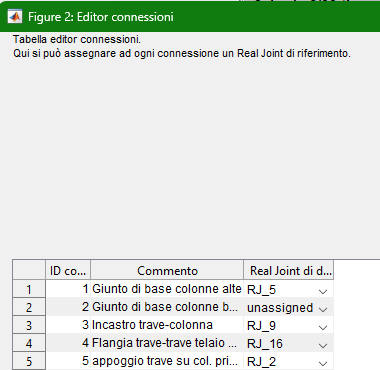Open RJ_9 dropdown arrow in row 3

point(322,327)
